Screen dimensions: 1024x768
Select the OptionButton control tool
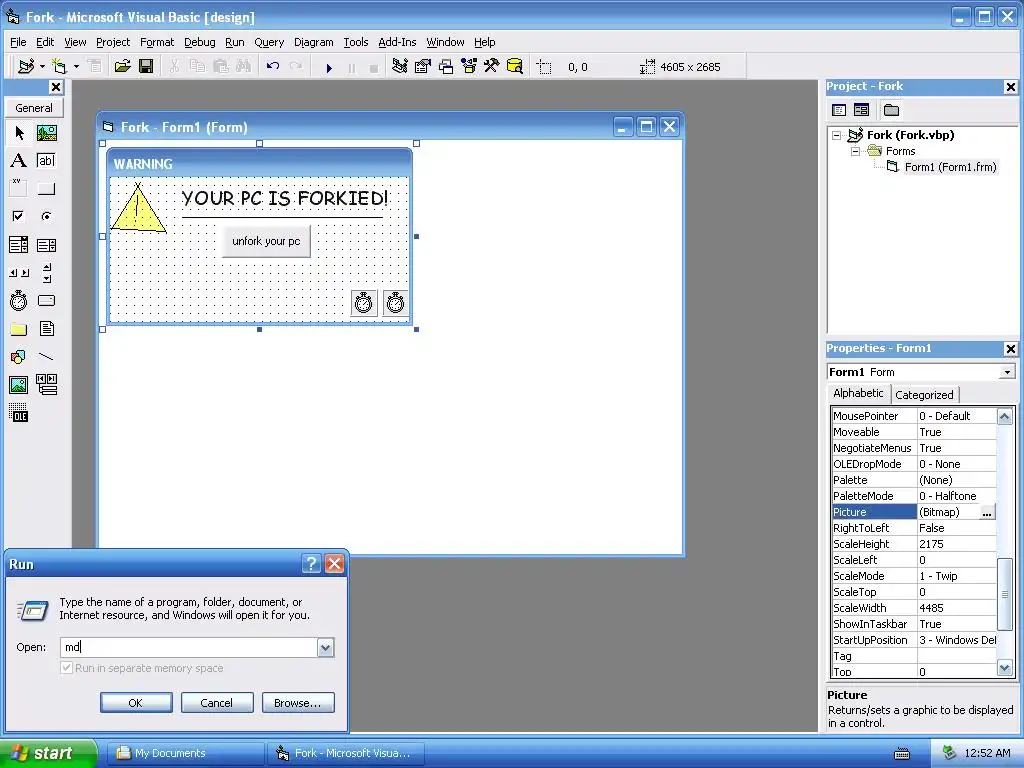click(46, 216)
